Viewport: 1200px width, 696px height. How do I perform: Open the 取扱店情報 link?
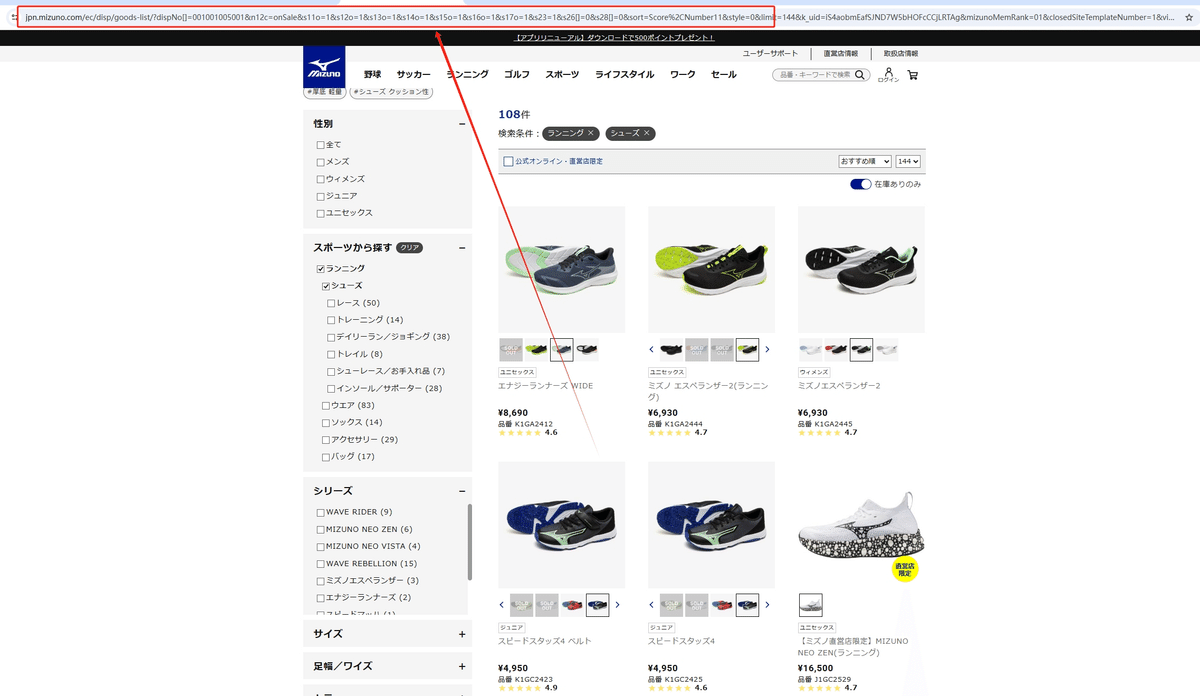[901, 53]
